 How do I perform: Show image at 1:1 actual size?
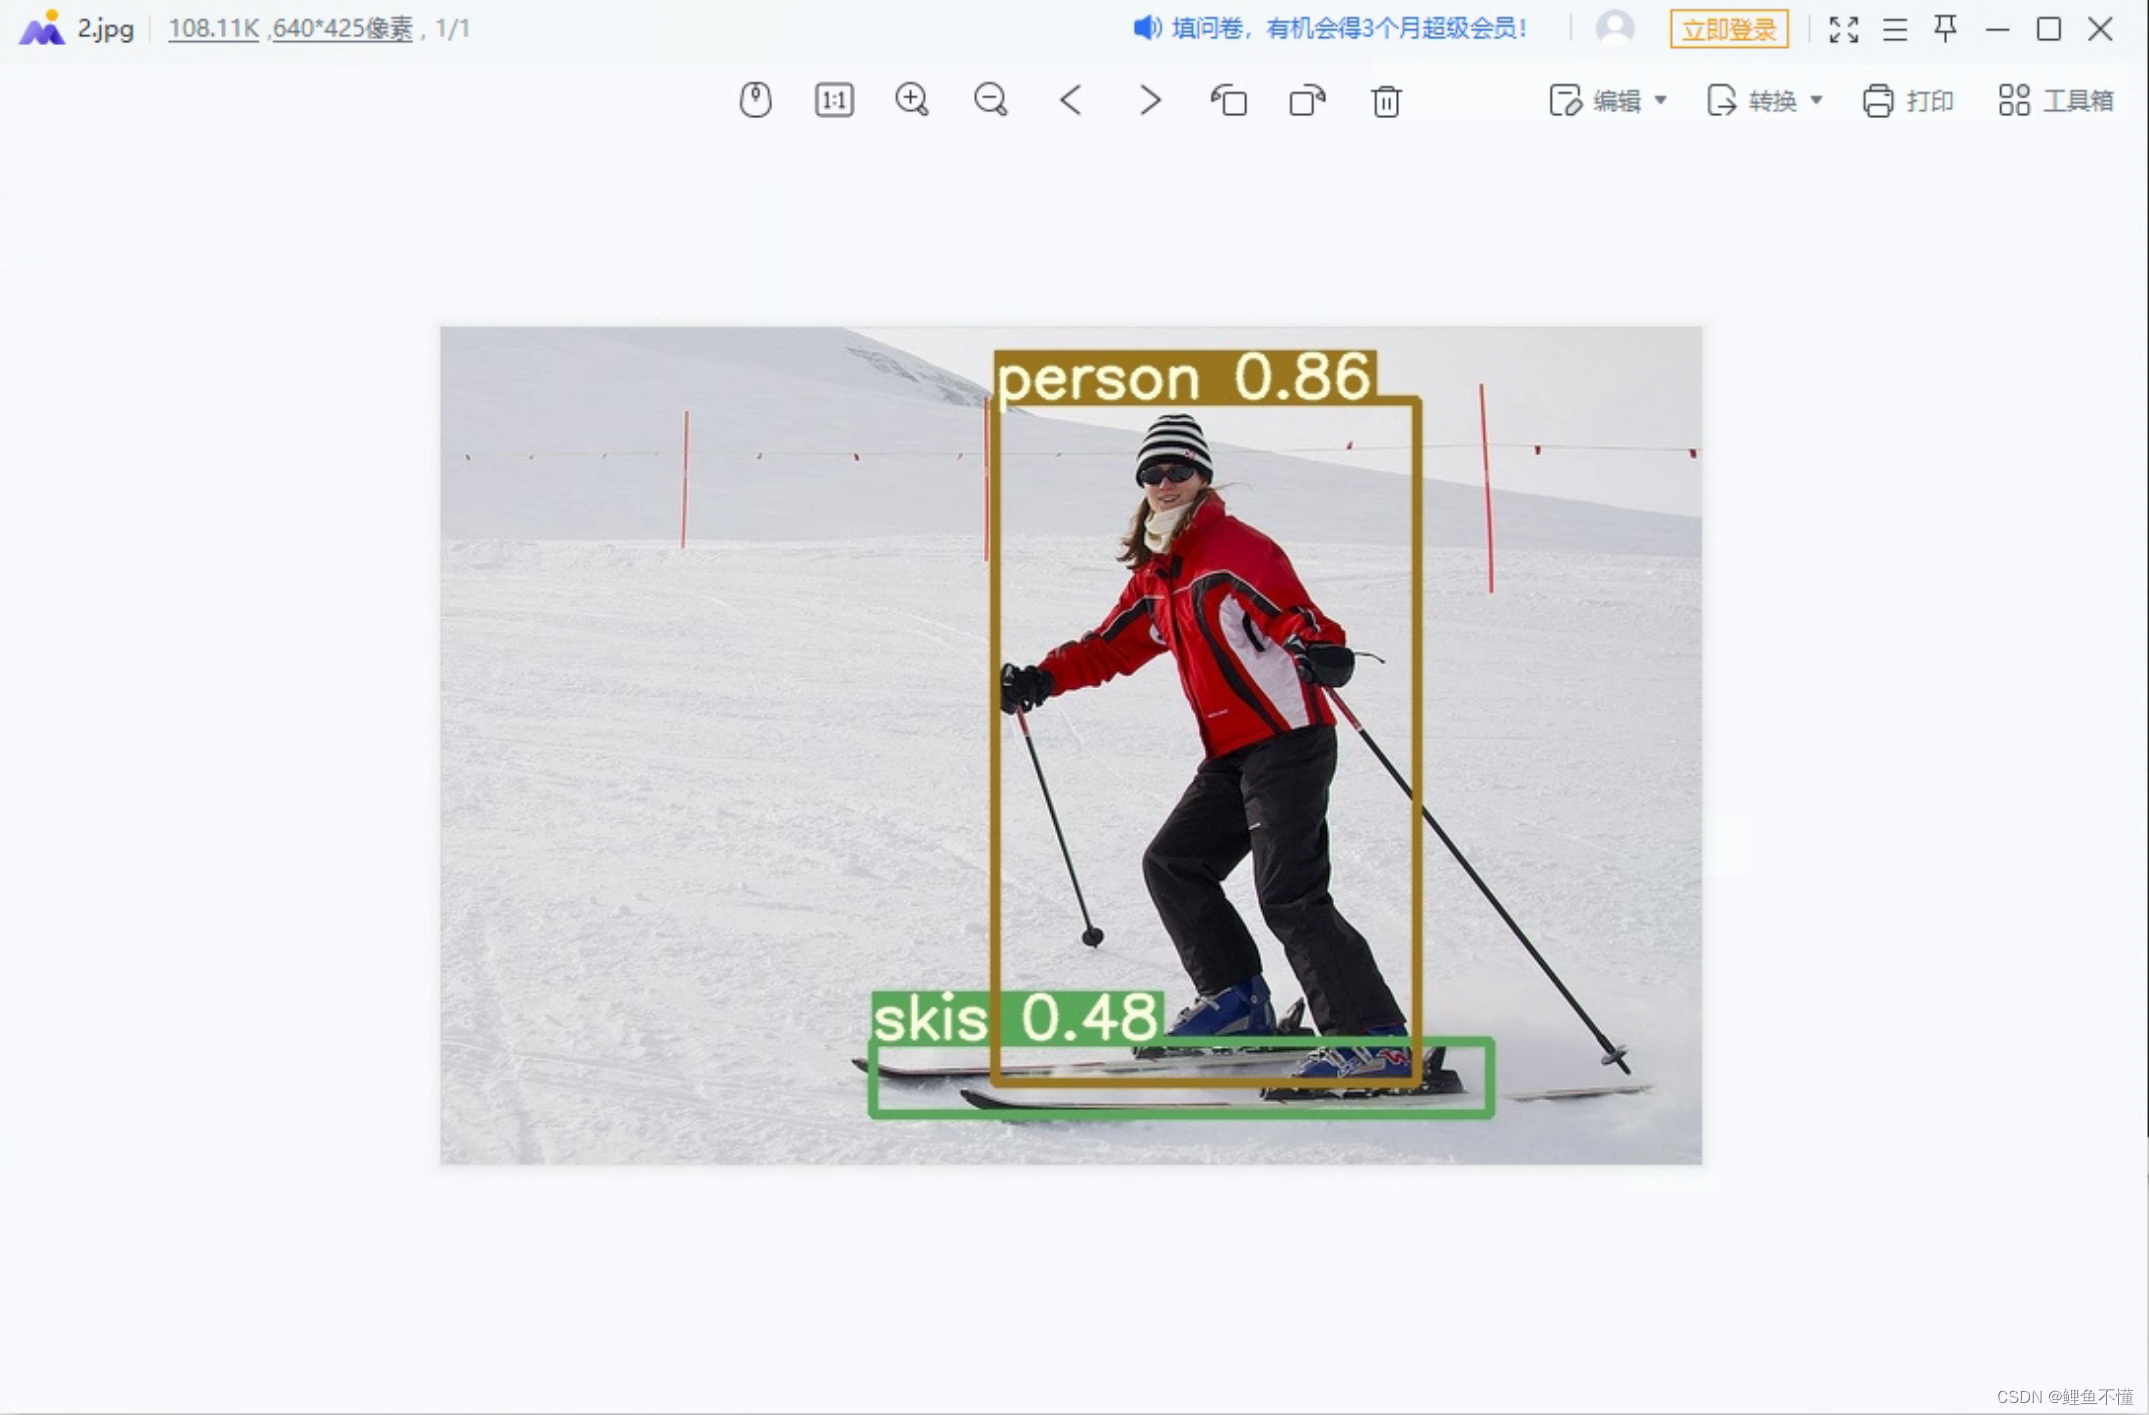[834, 100]
